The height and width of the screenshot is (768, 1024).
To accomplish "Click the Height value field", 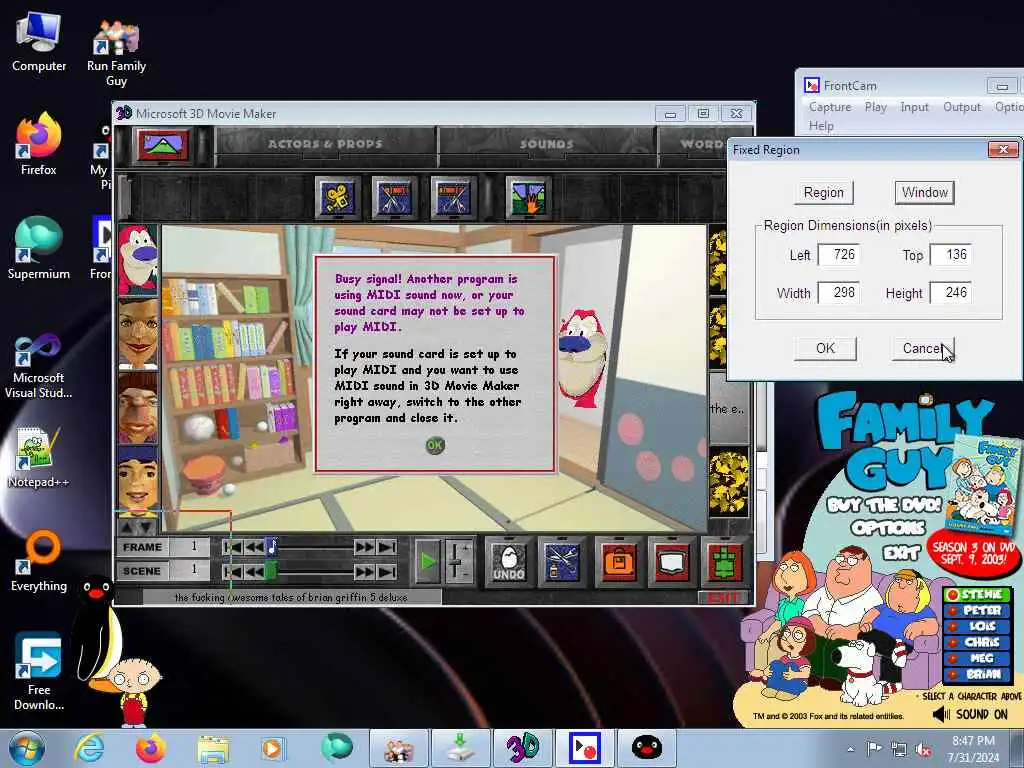I will tap(950, 293).
